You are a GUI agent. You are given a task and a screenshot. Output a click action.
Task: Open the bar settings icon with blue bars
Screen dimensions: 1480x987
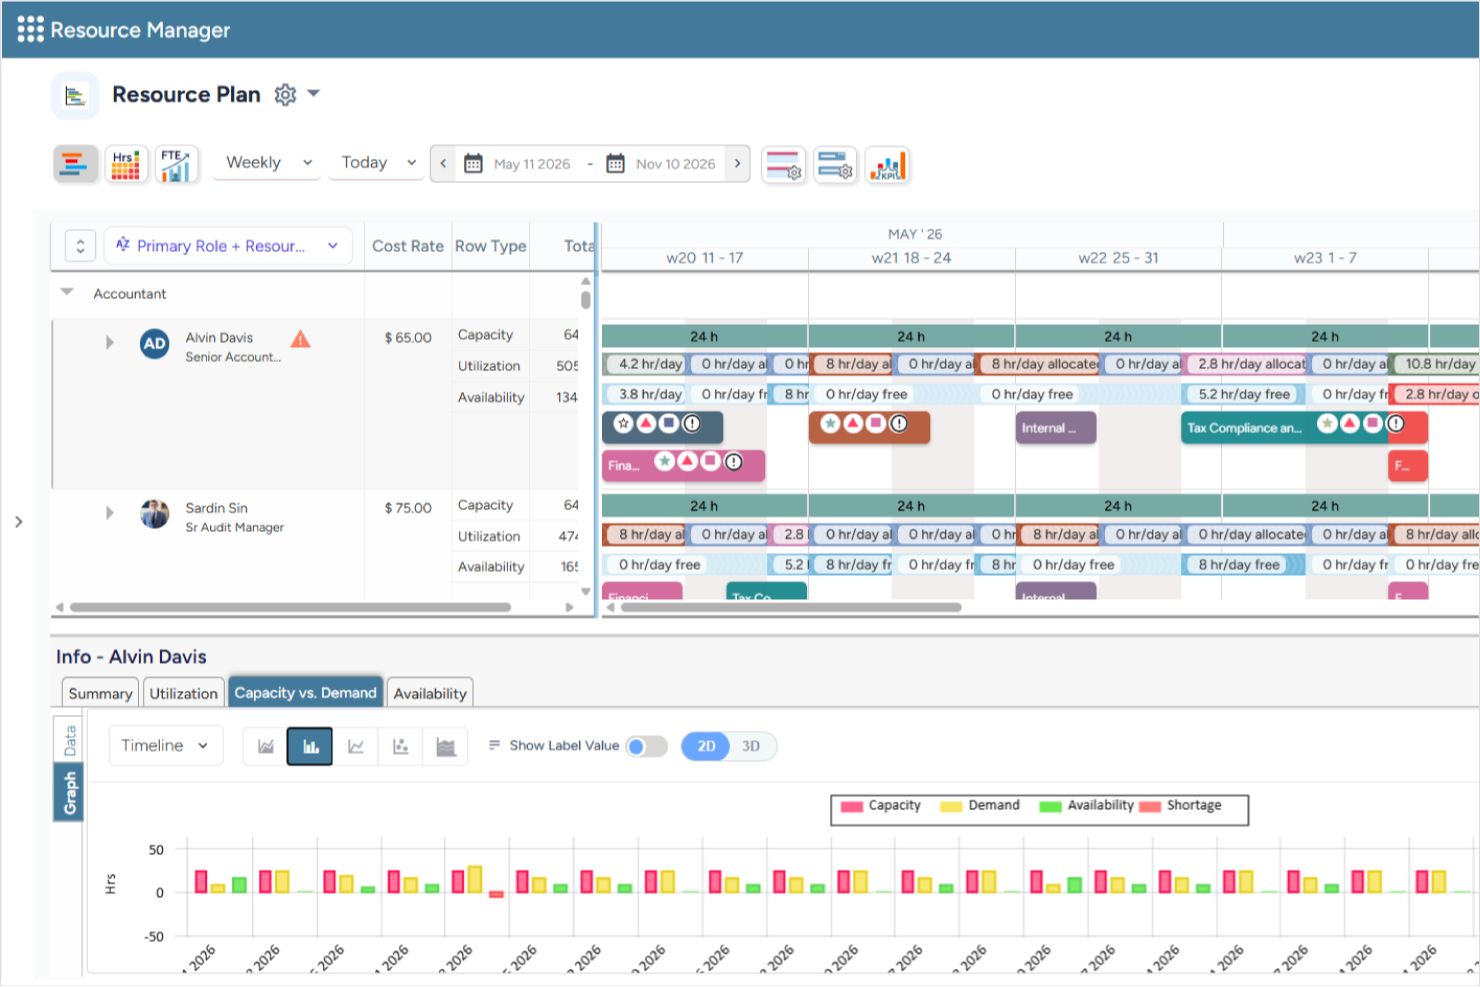[x=835, y=165]
